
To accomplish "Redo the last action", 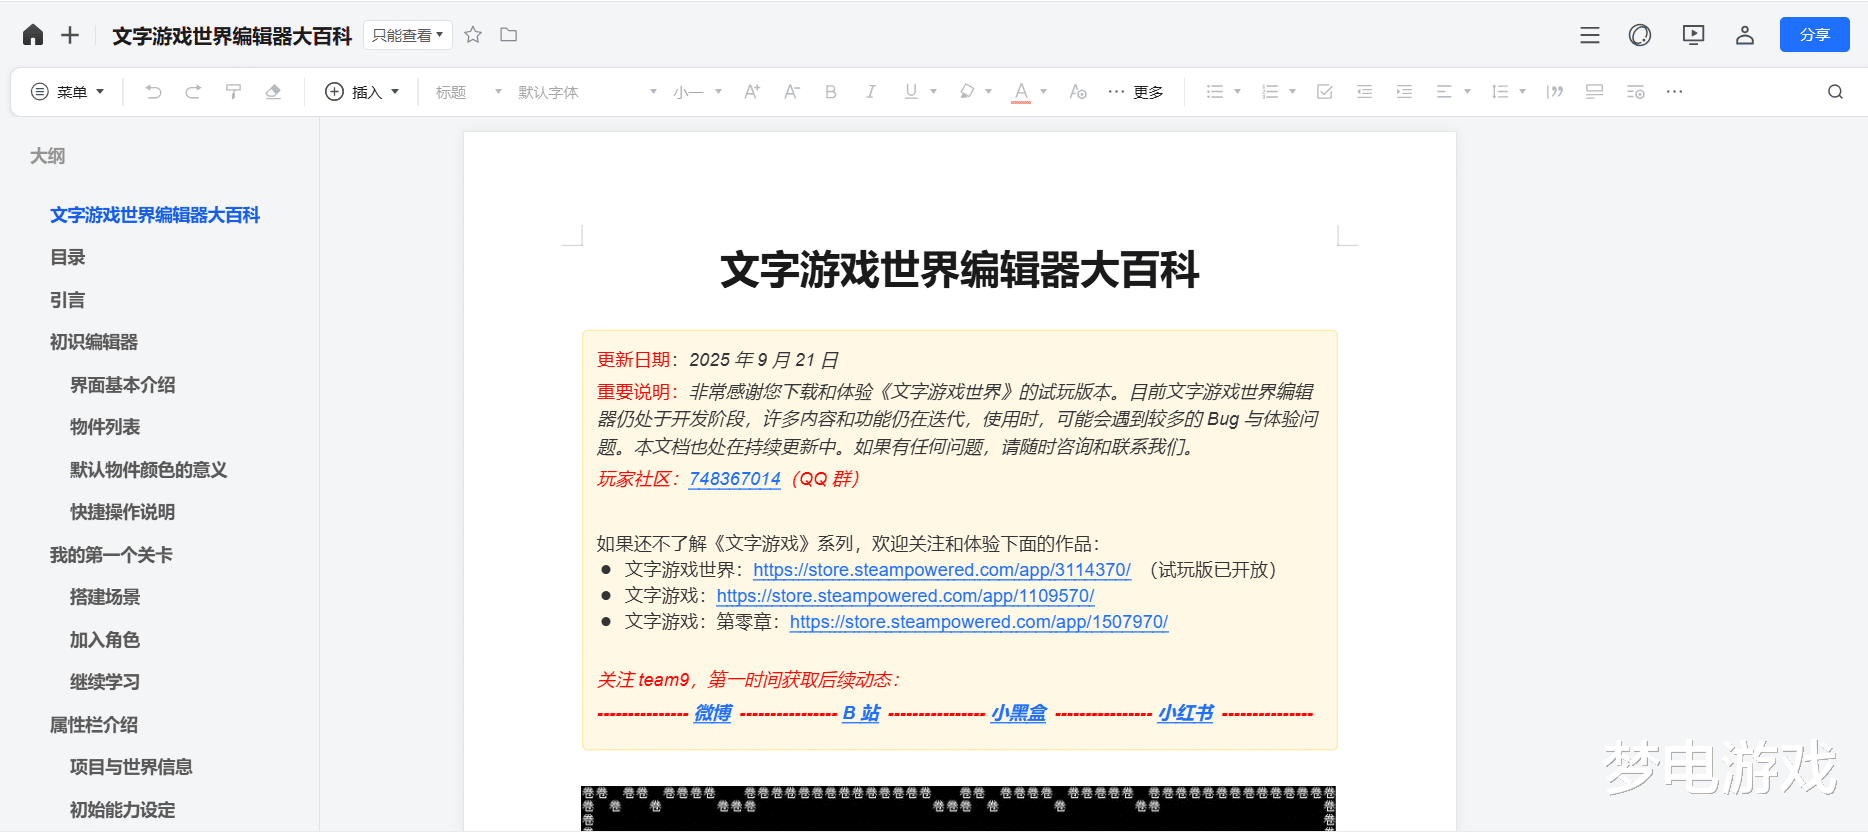I will pos(193,92).
